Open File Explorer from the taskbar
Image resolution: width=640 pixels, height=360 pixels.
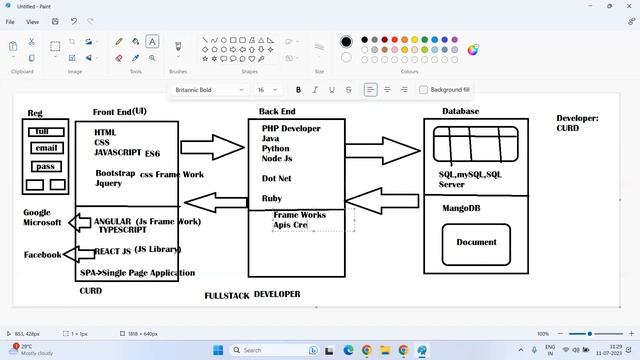(x=385, y=350)
